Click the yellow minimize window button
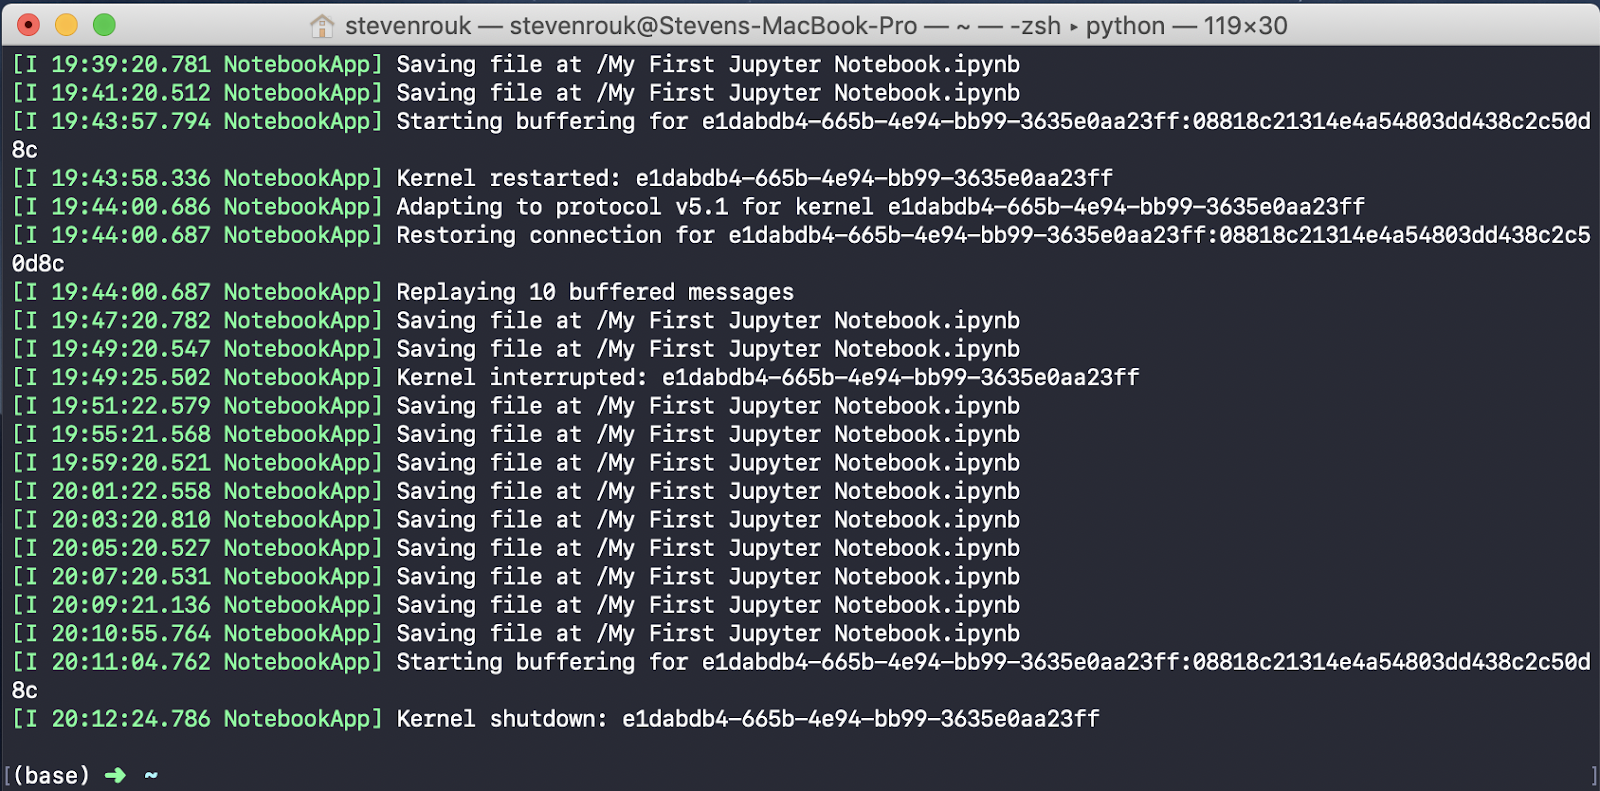 coord(66,25)
